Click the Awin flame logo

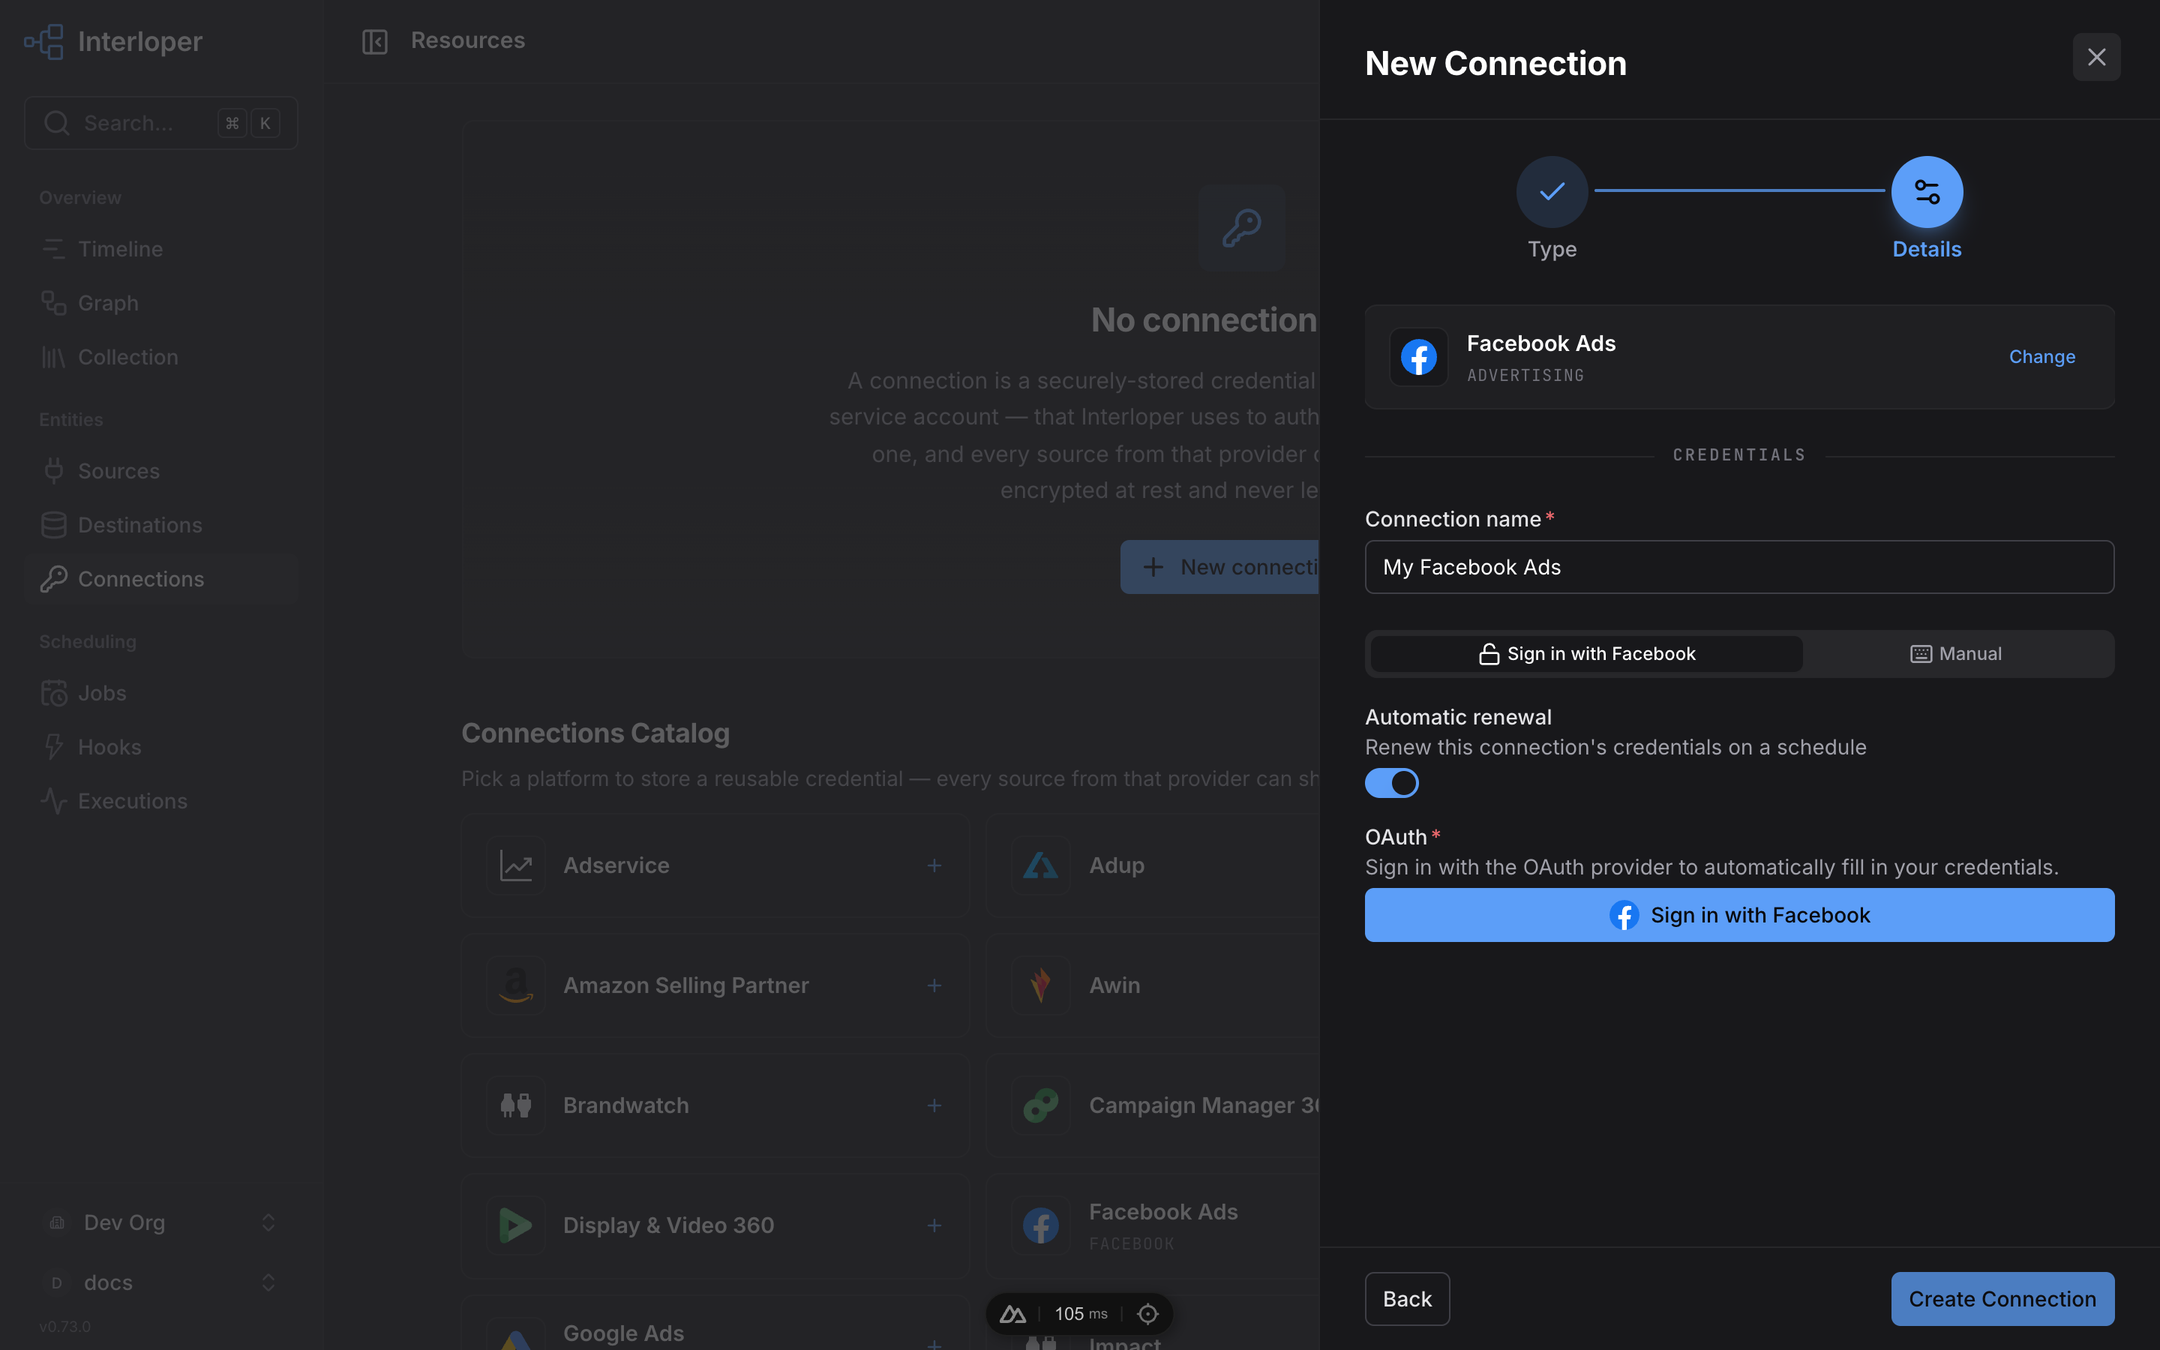(1041, 986)
